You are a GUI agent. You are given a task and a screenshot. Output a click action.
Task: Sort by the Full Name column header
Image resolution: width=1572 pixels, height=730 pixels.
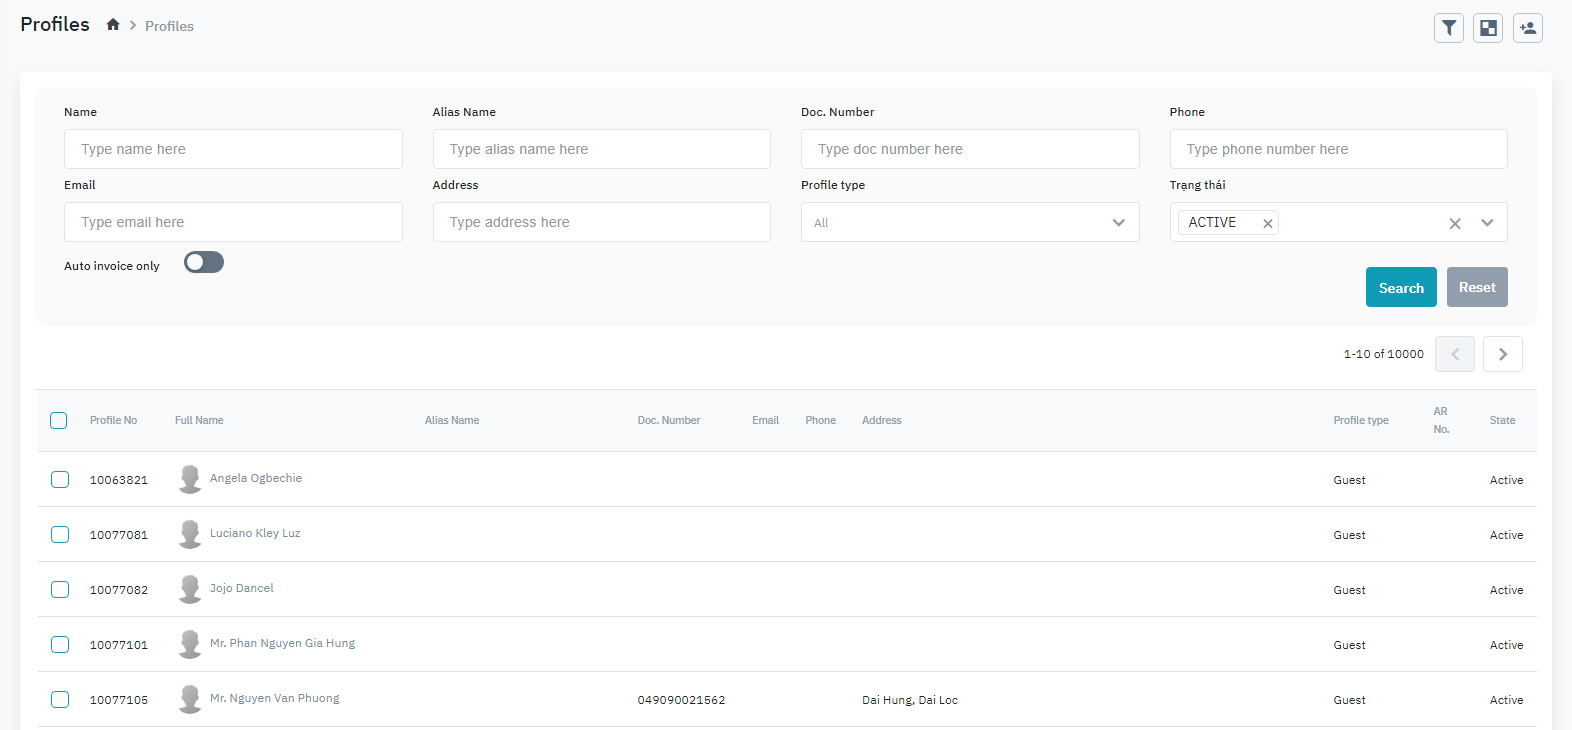(199, 420)
